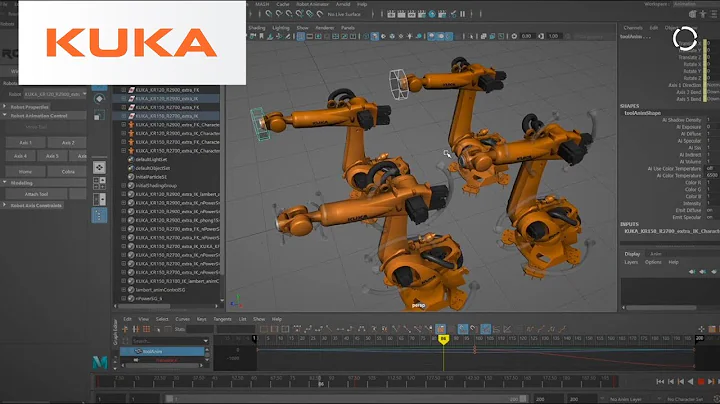Open the layer editor Layers menu
Viewport: 720px width, 404px height.
(631, 262)
